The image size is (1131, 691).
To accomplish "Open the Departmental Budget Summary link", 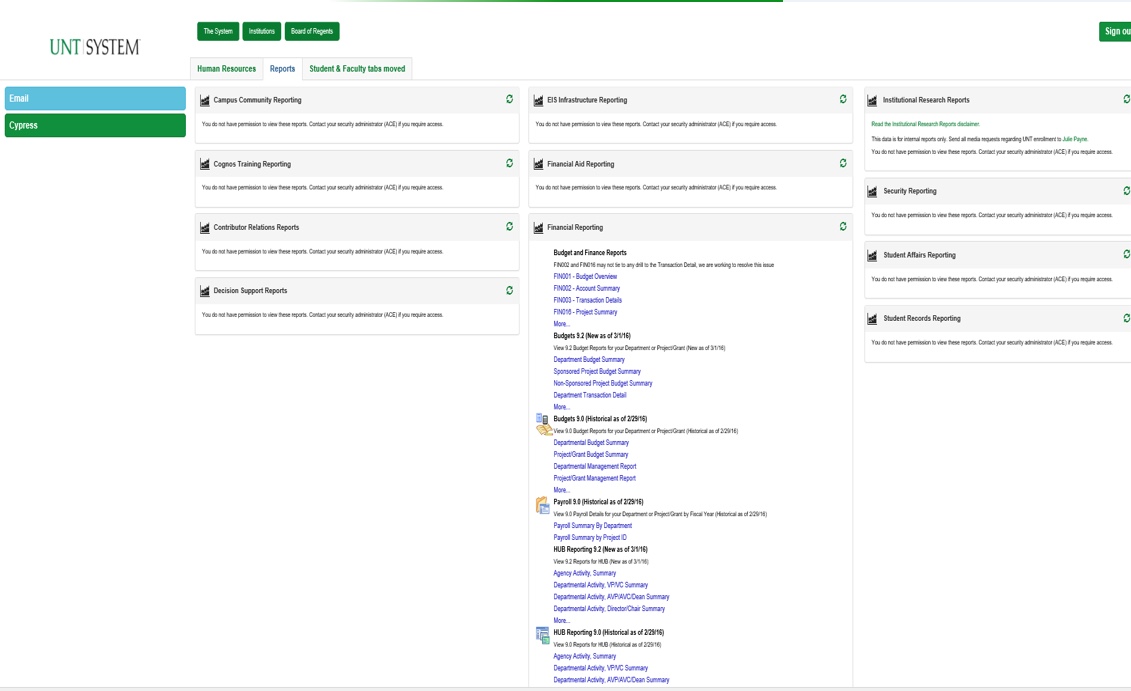I will 591,442.
